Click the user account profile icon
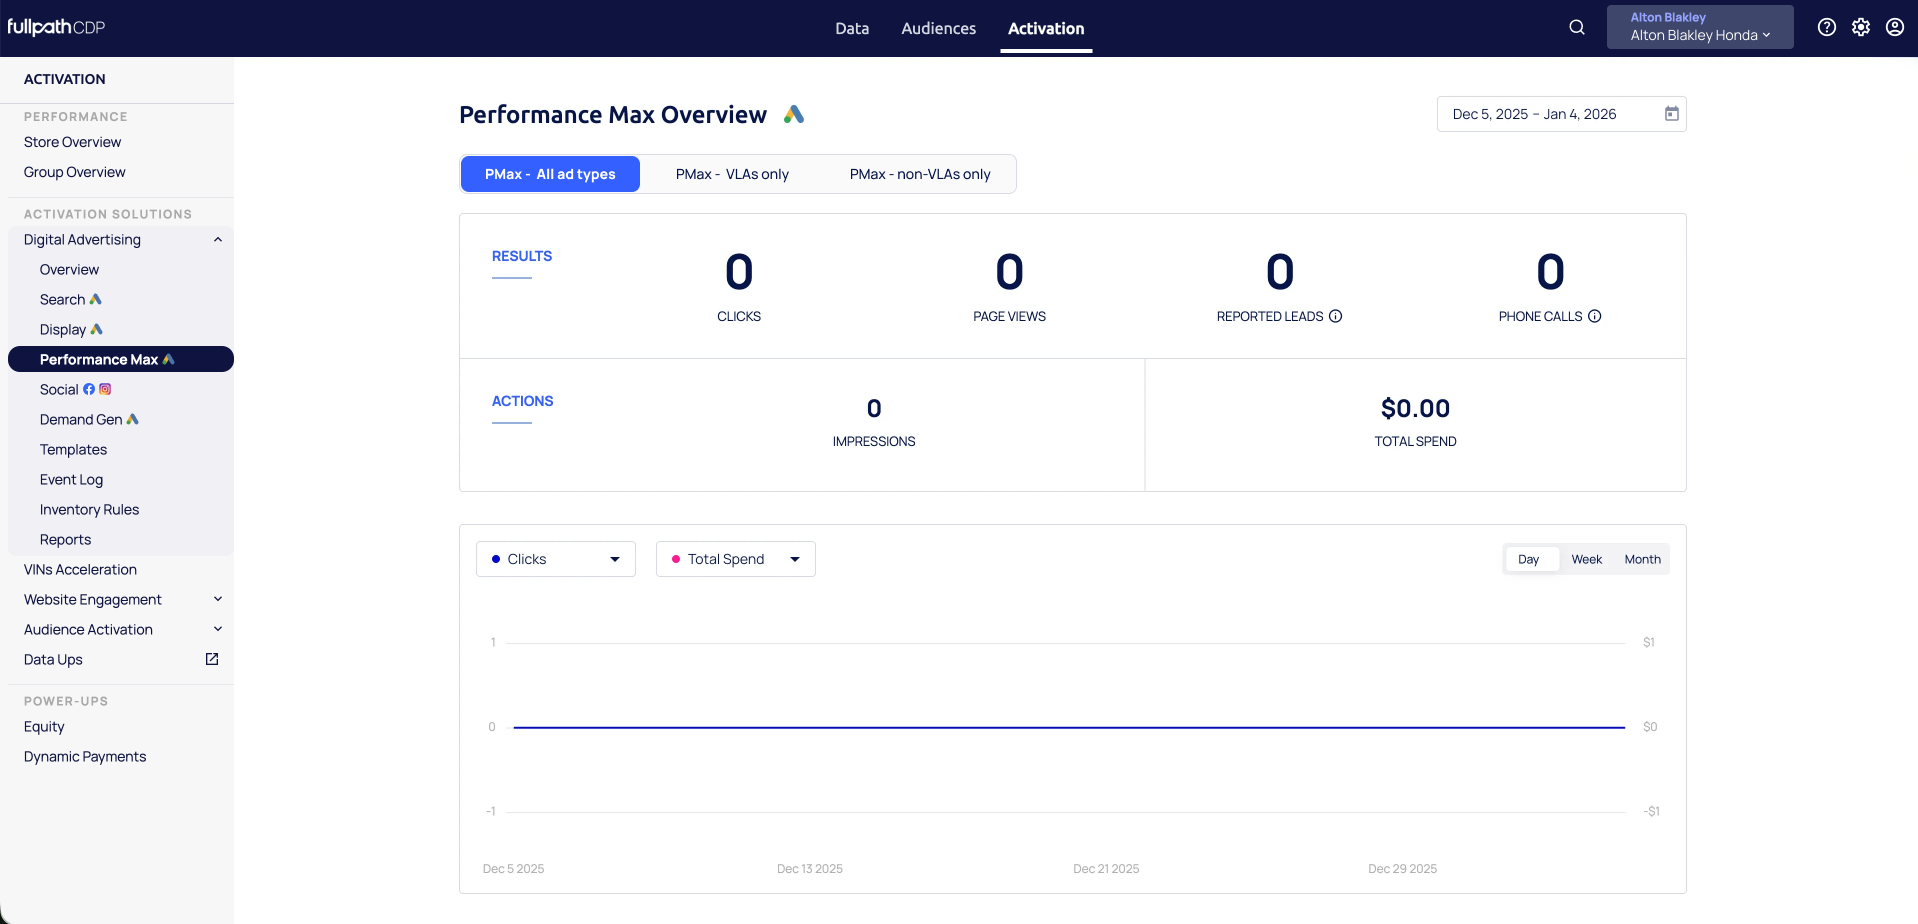This screenshot has width=1918, height=924. 1894,28
